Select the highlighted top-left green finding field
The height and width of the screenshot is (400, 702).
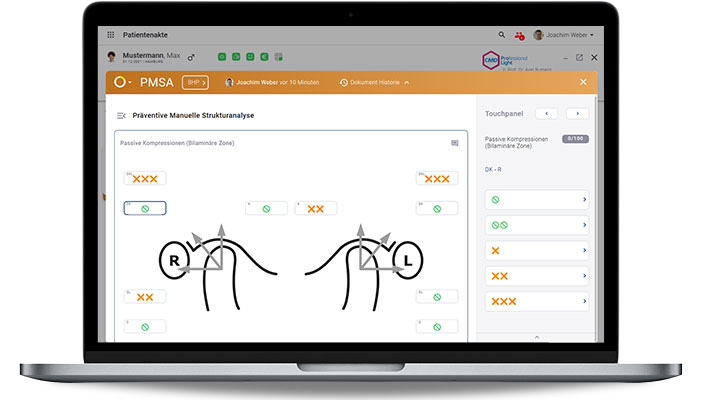click(x=145, y=208)
